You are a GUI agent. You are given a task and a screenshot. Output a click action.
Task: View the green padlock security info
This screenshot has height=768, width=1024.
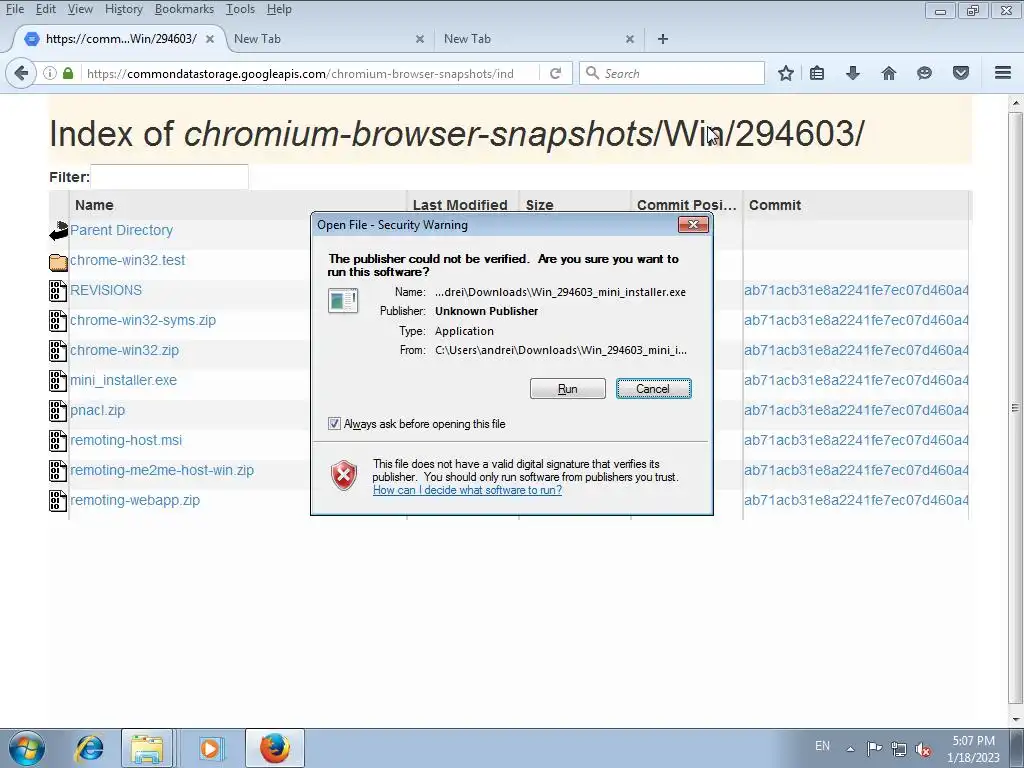[68, 73]
